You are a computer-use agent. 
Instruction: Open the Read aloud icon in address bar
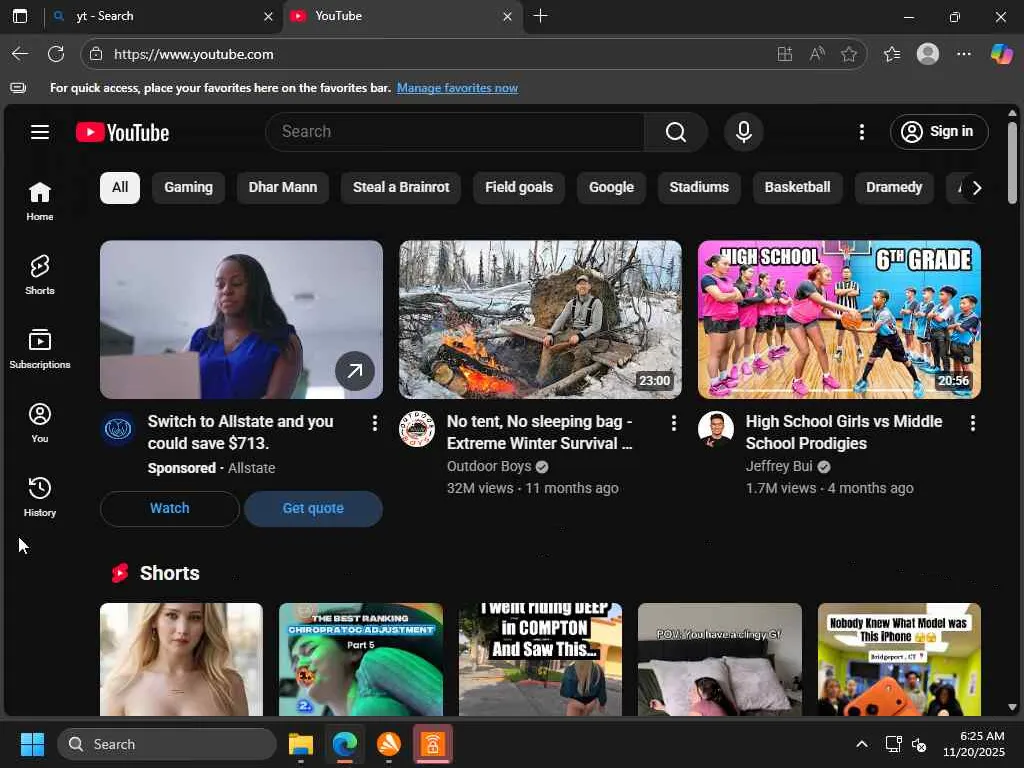coord(816,54)
